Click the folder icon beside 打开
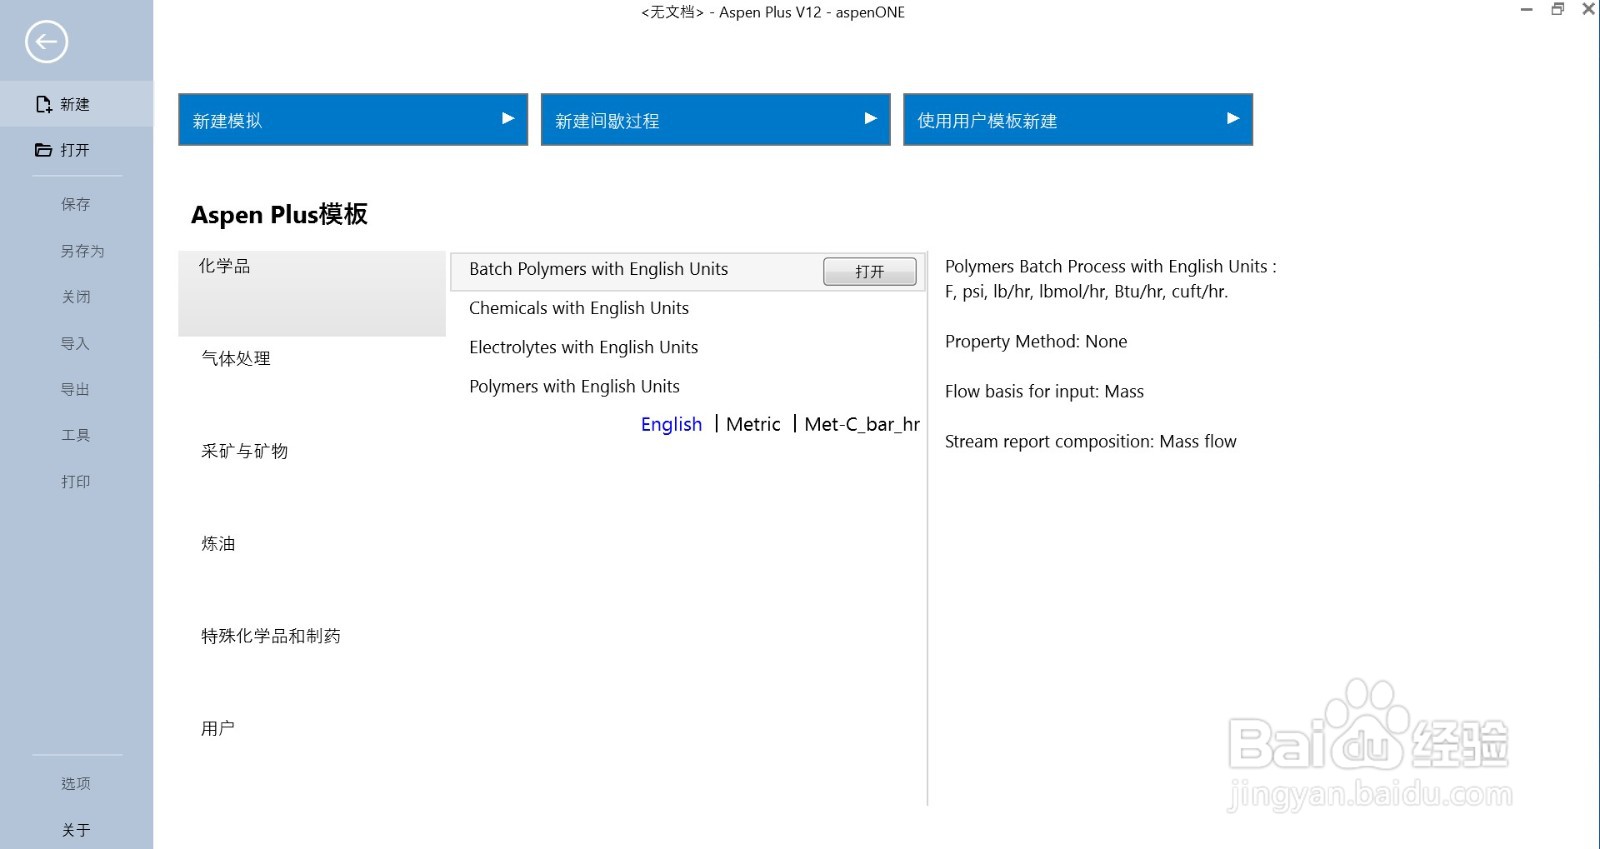1600x849 pixels. pos(43,150)
